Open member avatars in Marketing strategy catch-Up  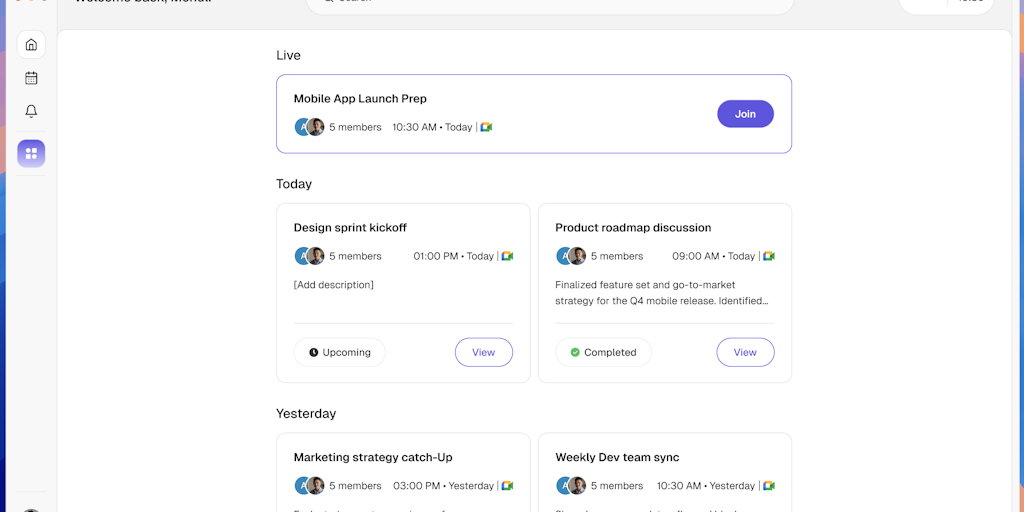point(310,486)
